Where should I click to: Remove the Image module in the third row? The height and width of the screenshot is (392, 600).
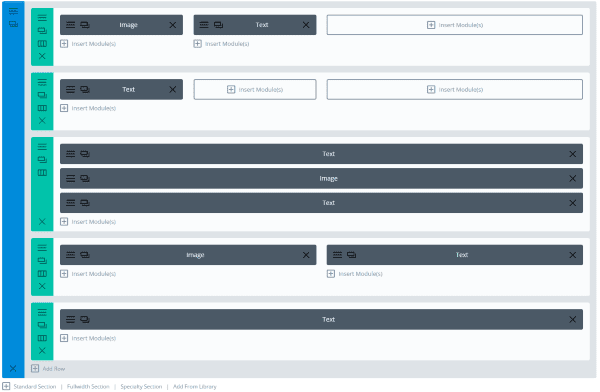572,178
